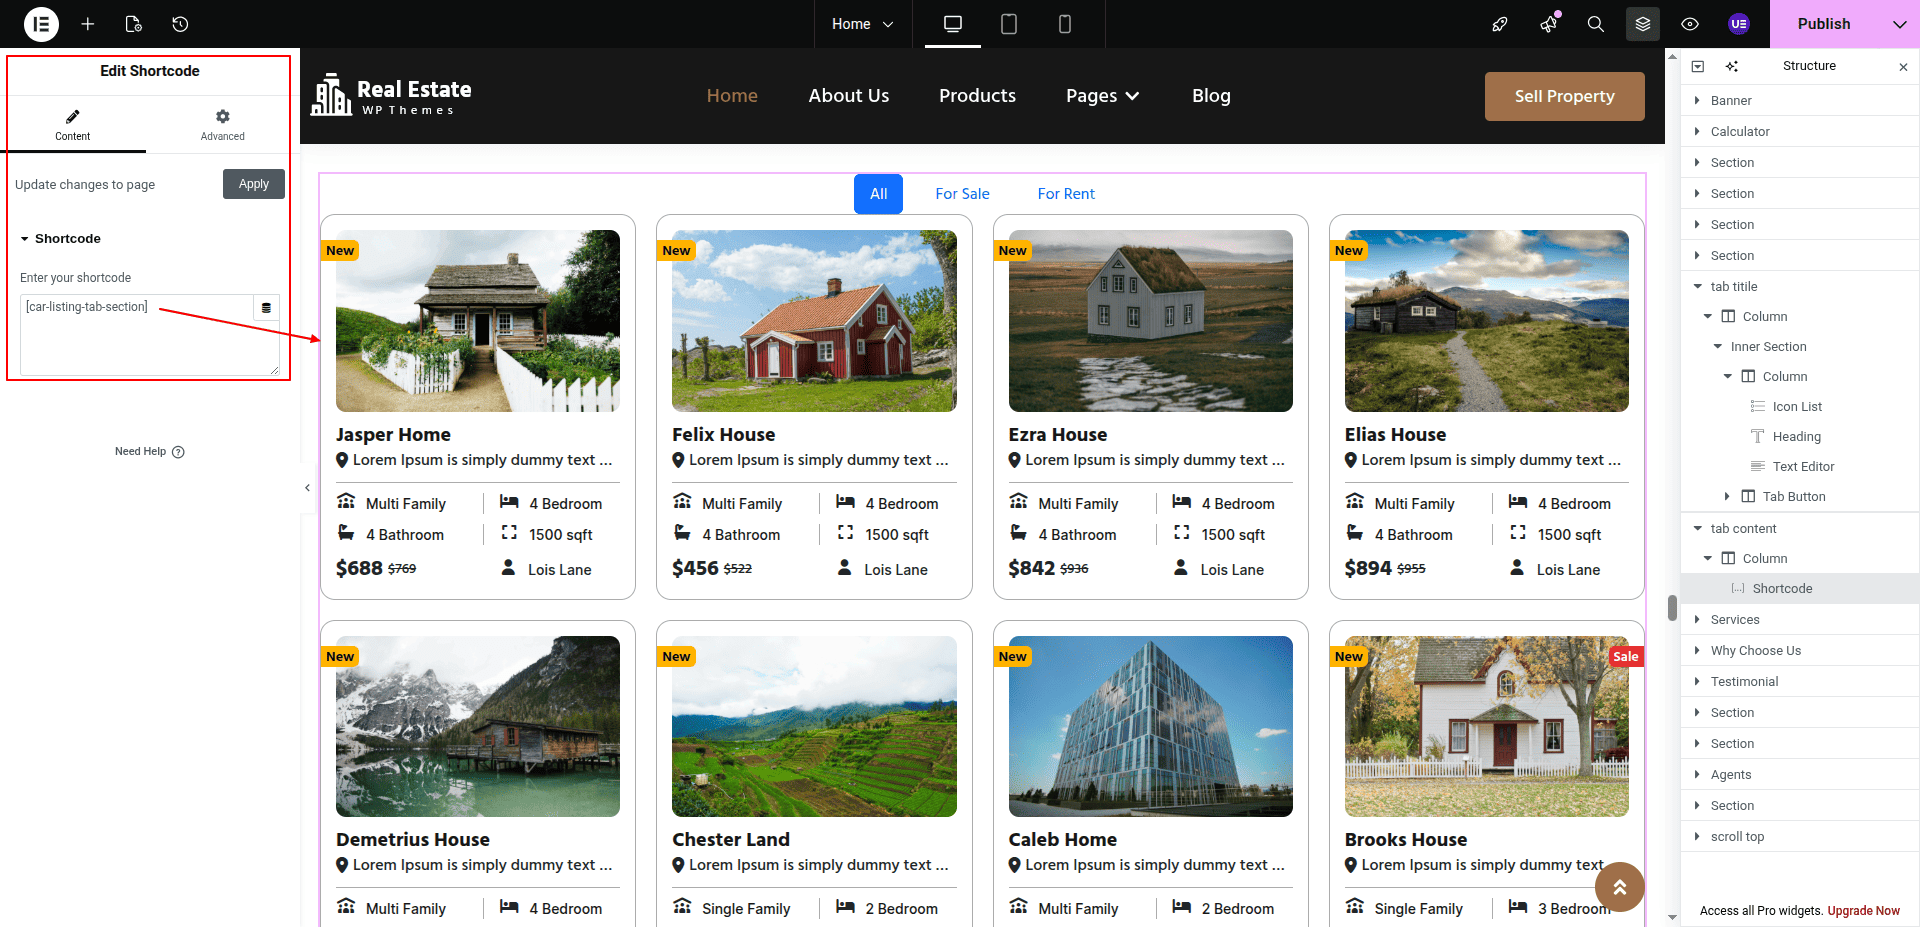
Task: Open the Add Element plus icon
Action: pyautogui.click(x=88, y=24)
